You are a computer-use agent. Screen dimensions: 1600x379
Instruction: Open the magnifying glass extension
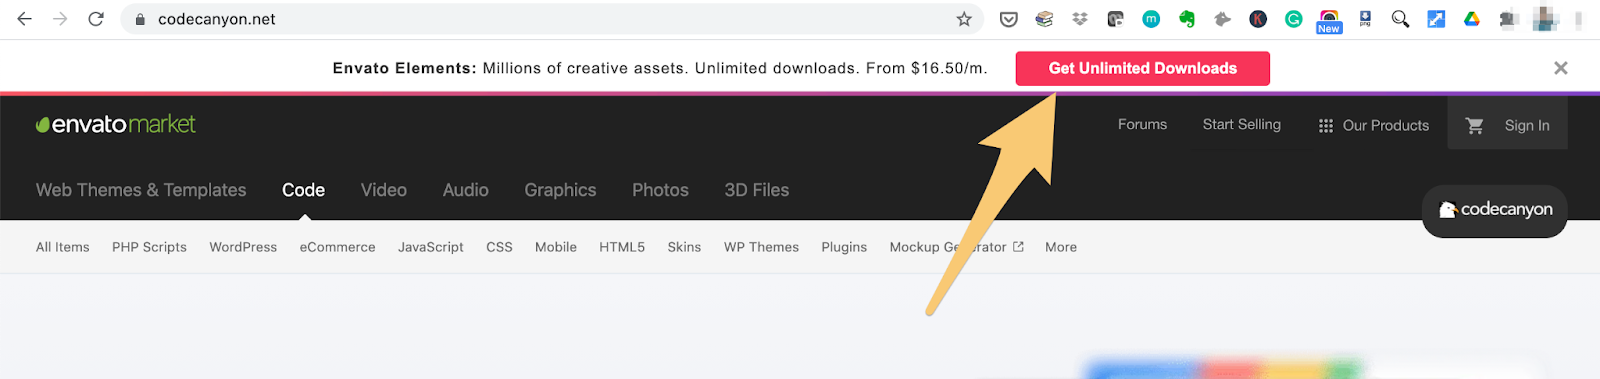coord(1400,19)
